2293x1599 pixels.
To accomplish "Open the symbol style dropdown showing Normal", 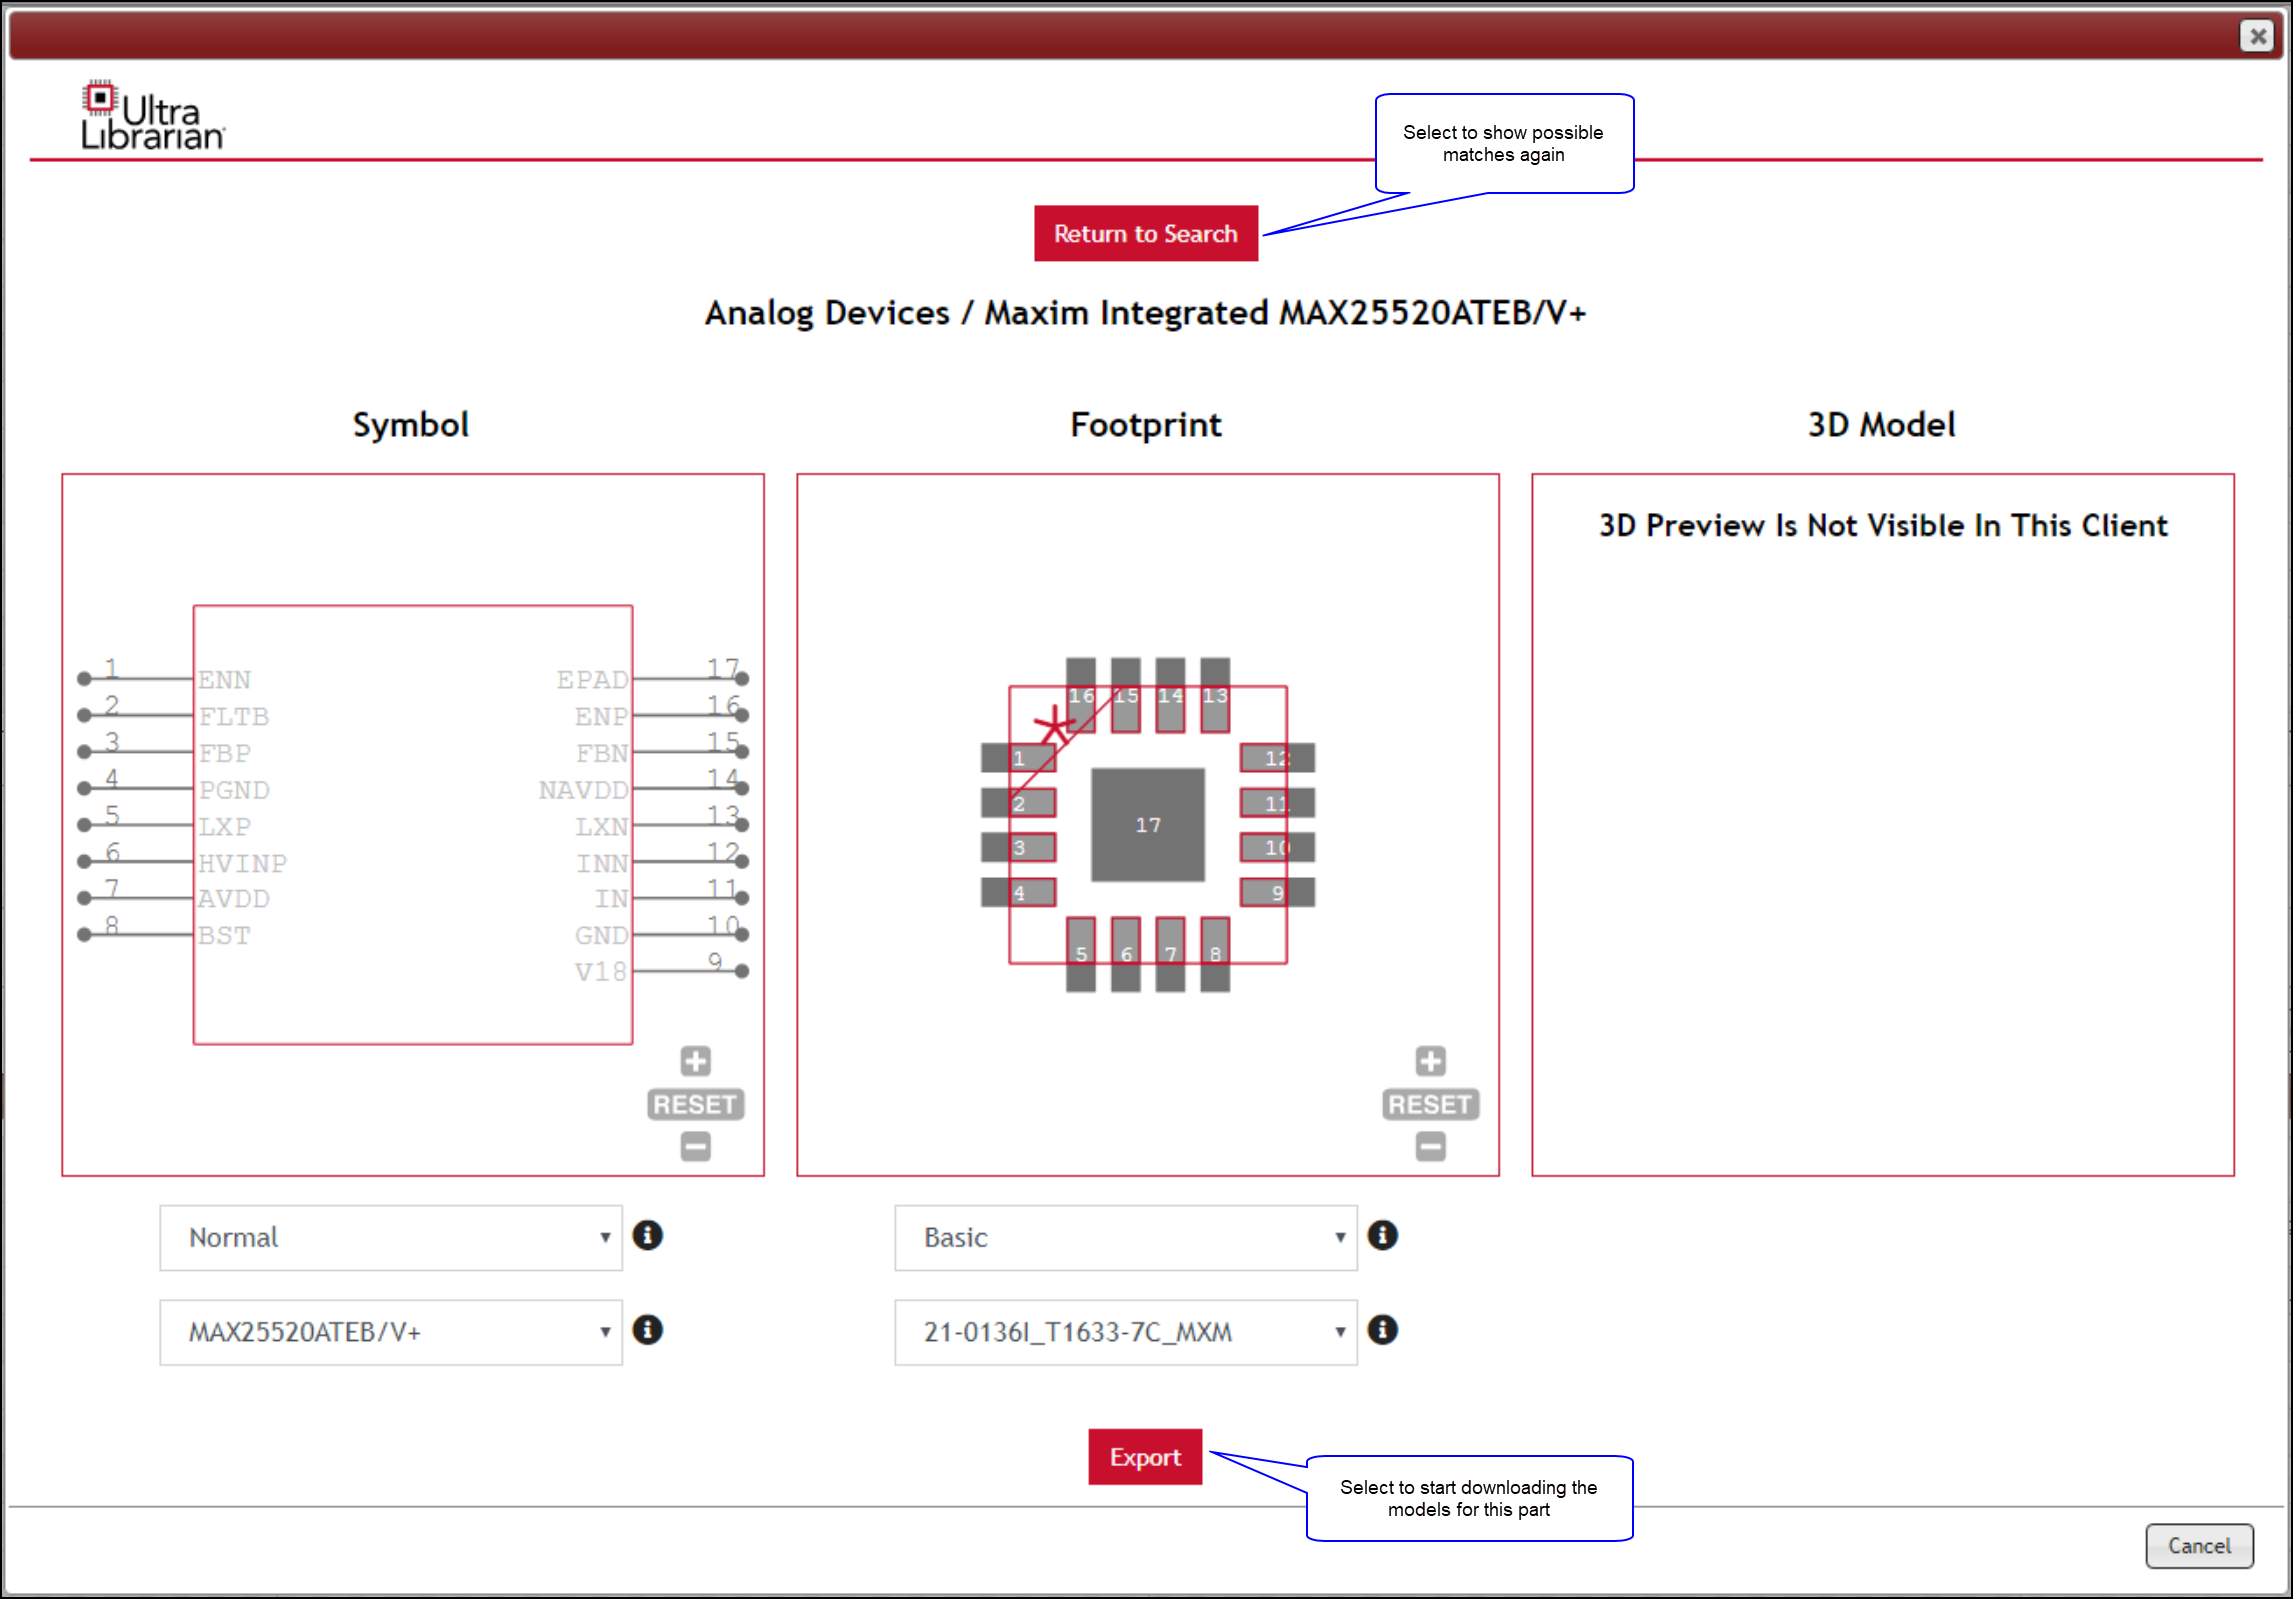I will pyautogui.click(x=390, y=1238).
